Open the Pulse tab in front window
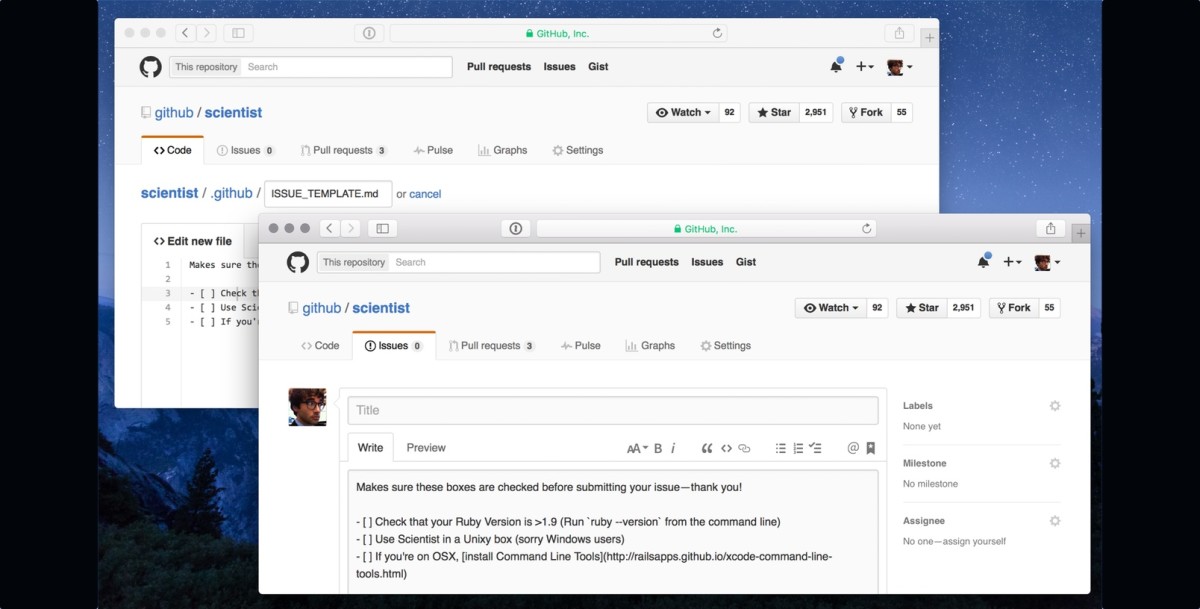 581,346
